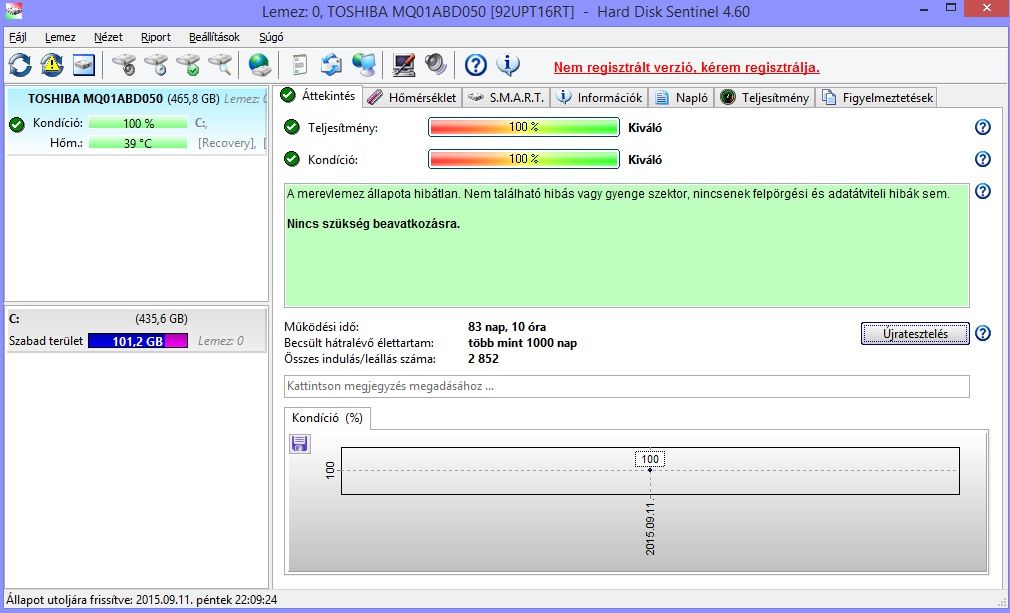Click the Kondíció 100 % gradient bar
Viewport: 1010px width, 613px height.
524,159
